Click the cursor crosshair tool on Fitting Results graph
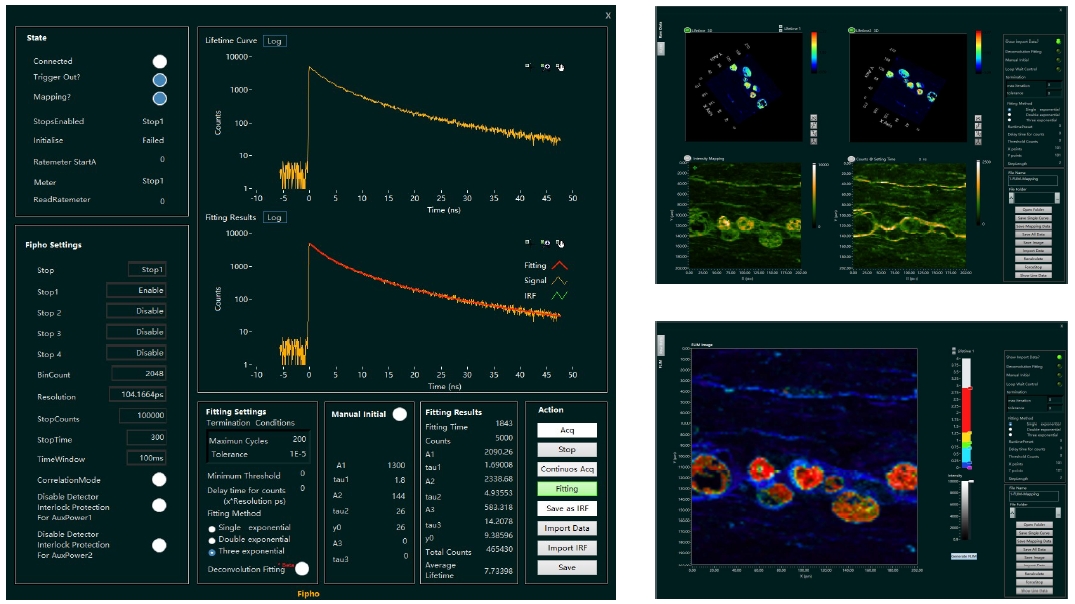This screenshot has width=1075, height=604. point(529,241)
